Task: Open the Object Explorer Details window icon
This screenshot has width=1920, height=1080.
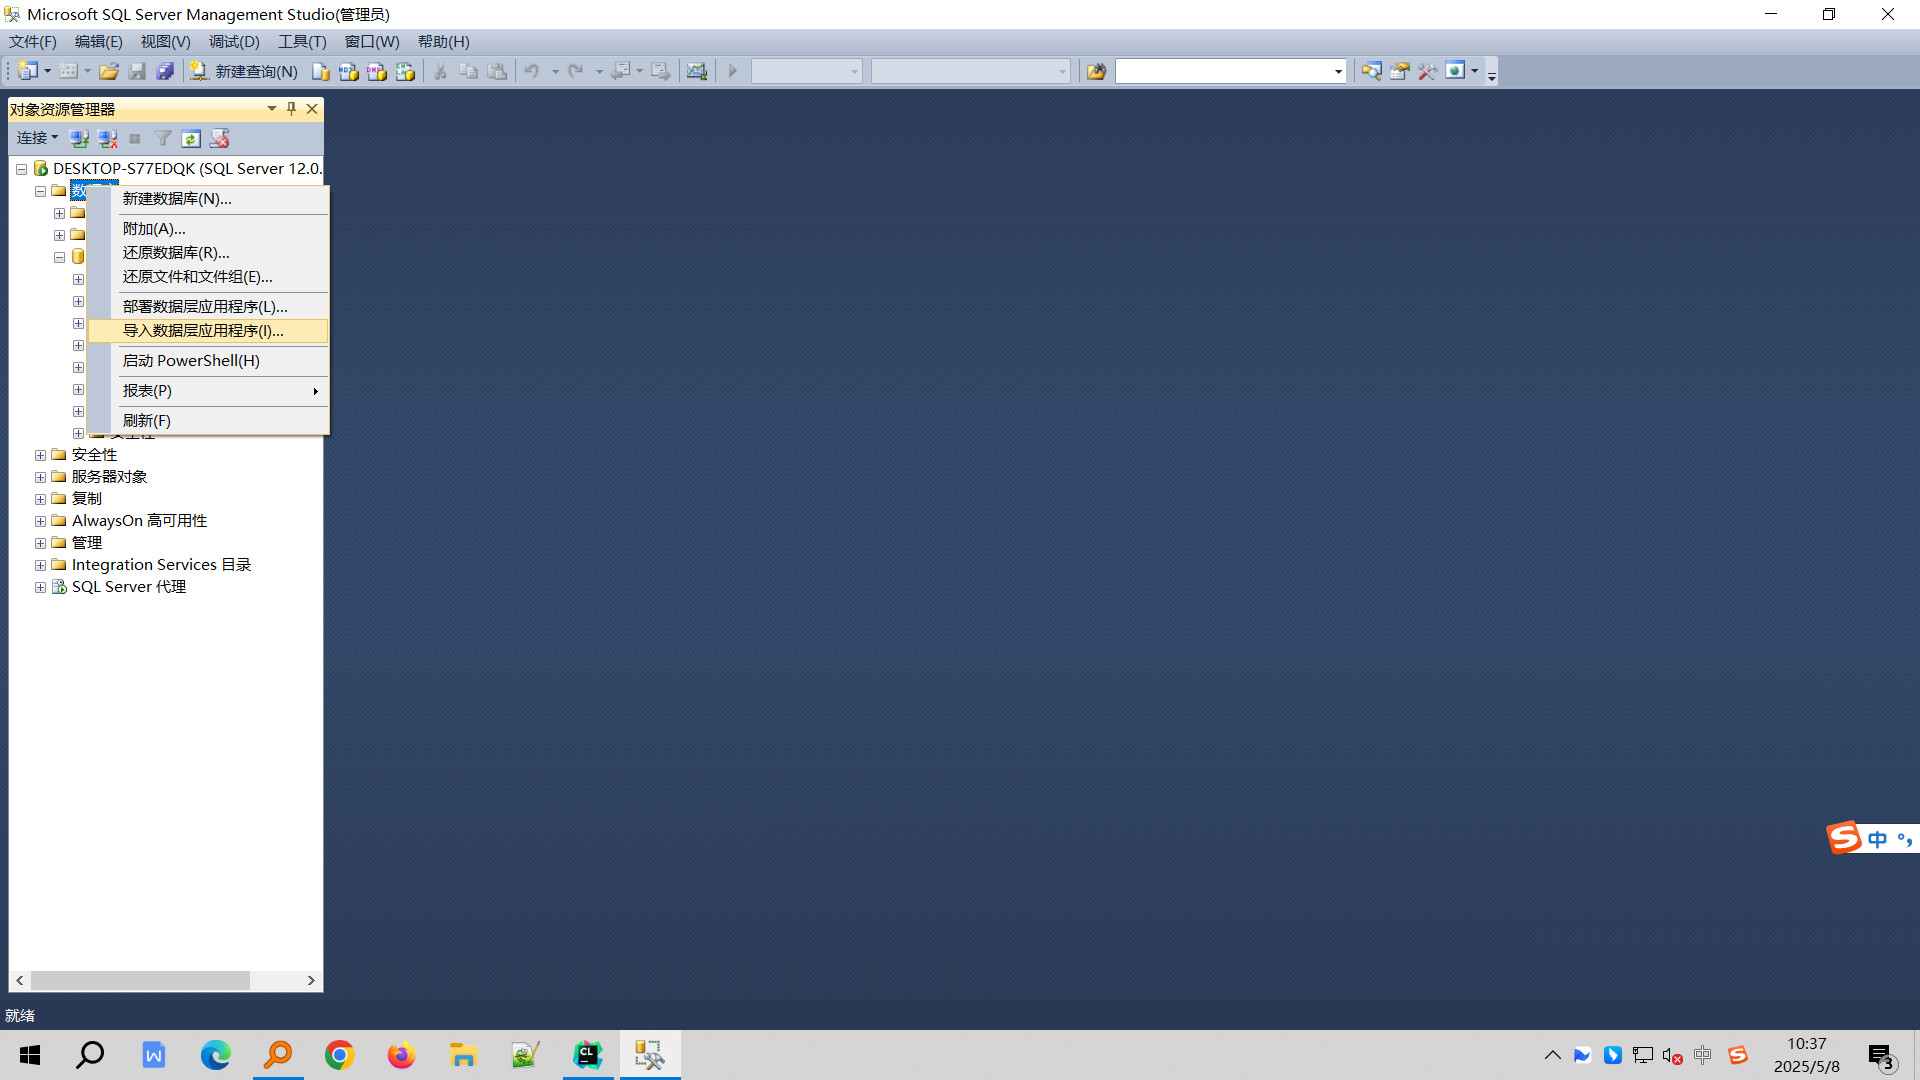Action: (1371, 71)
